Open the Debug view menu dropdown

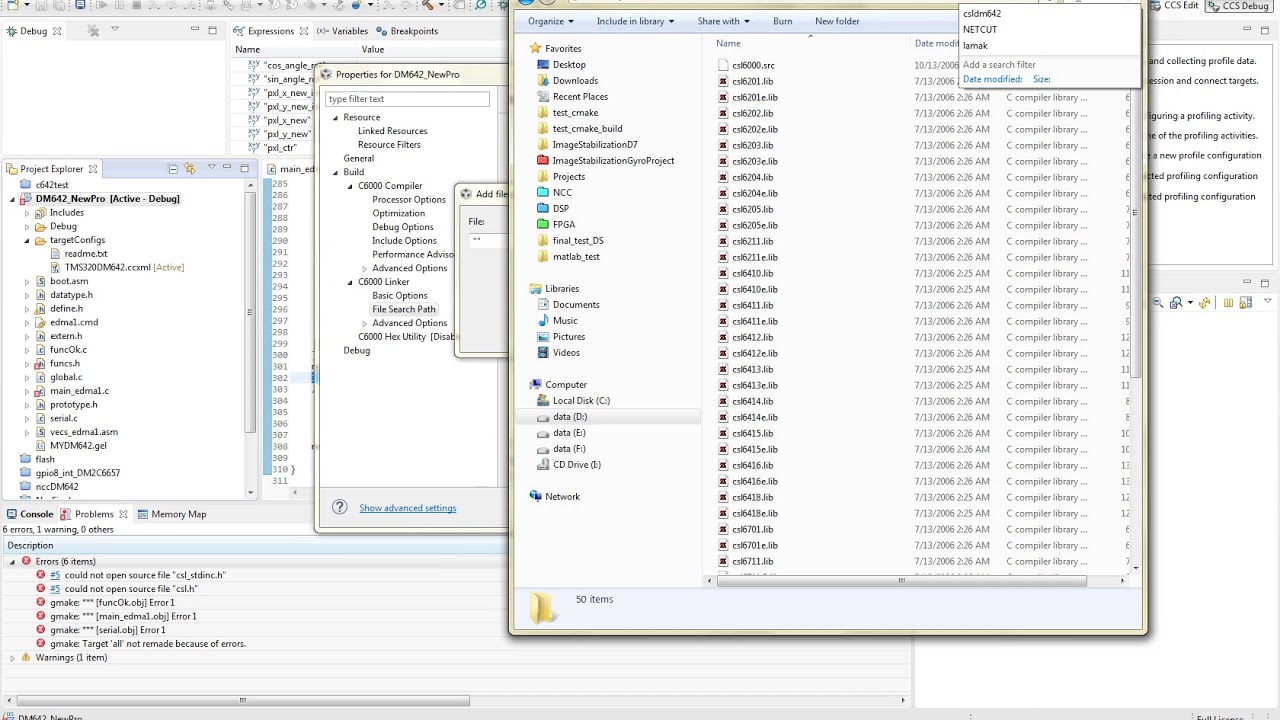coord(115,30)
